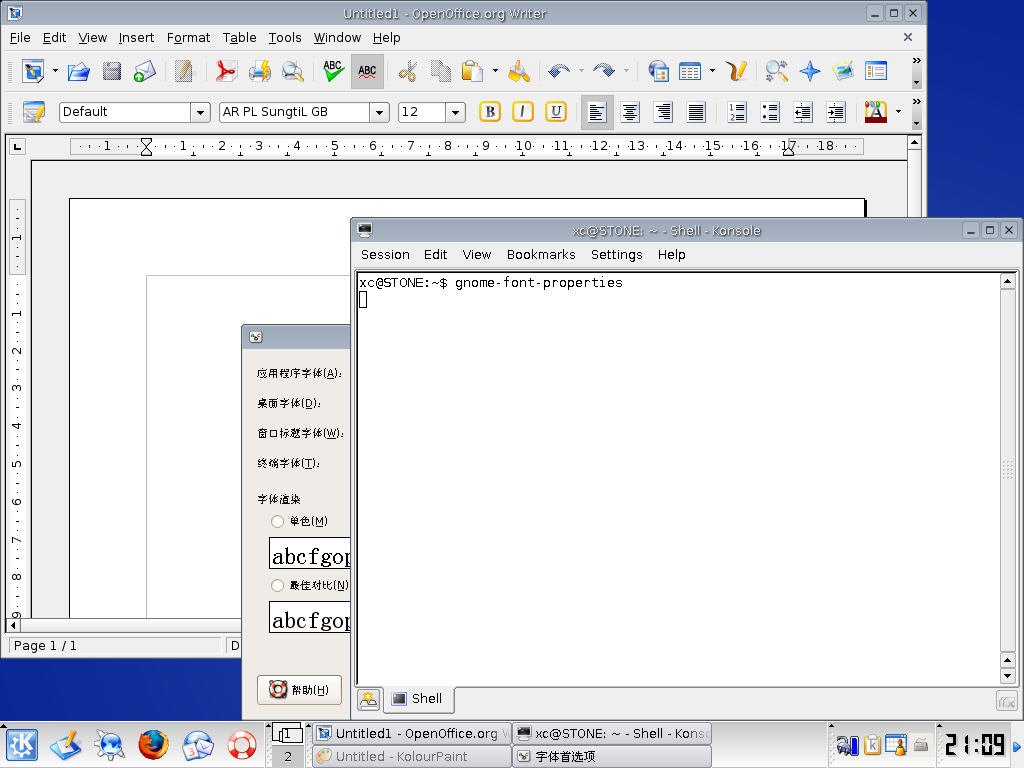Select the Shell tab in Konsole

pyautogui.click(x=418, y=699)
